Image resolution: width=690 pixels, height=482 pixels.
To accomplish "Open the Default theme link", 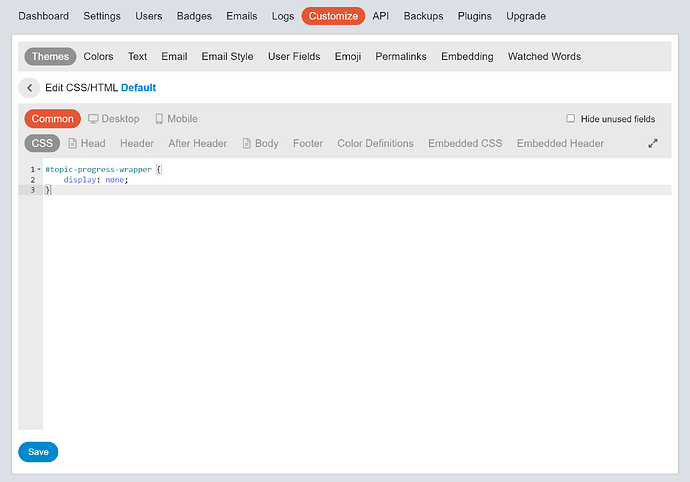I will pyautogui.click(x=139, y=88).
